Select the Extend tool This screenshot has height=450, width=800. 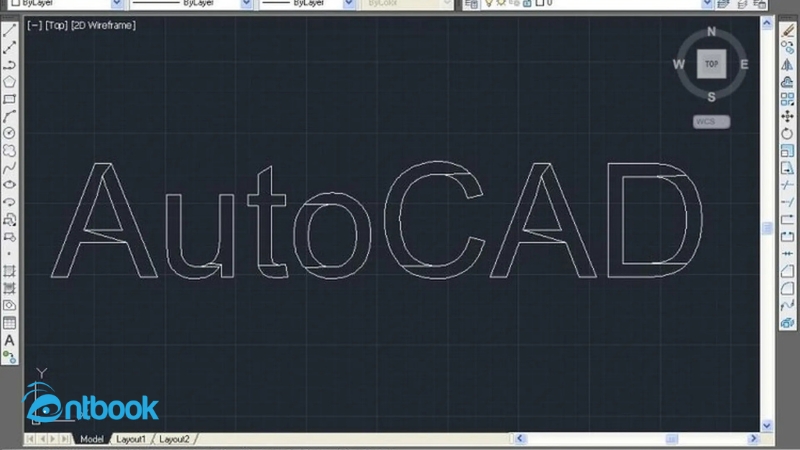tap(787, 203)
